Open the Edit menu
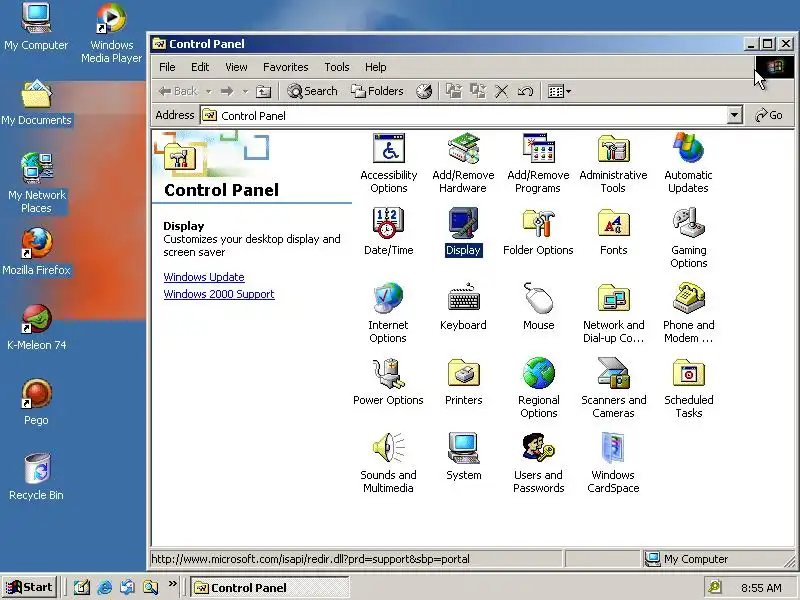This screenshot has width=800, height=600. pyautogui.click(x=200, y=67)
